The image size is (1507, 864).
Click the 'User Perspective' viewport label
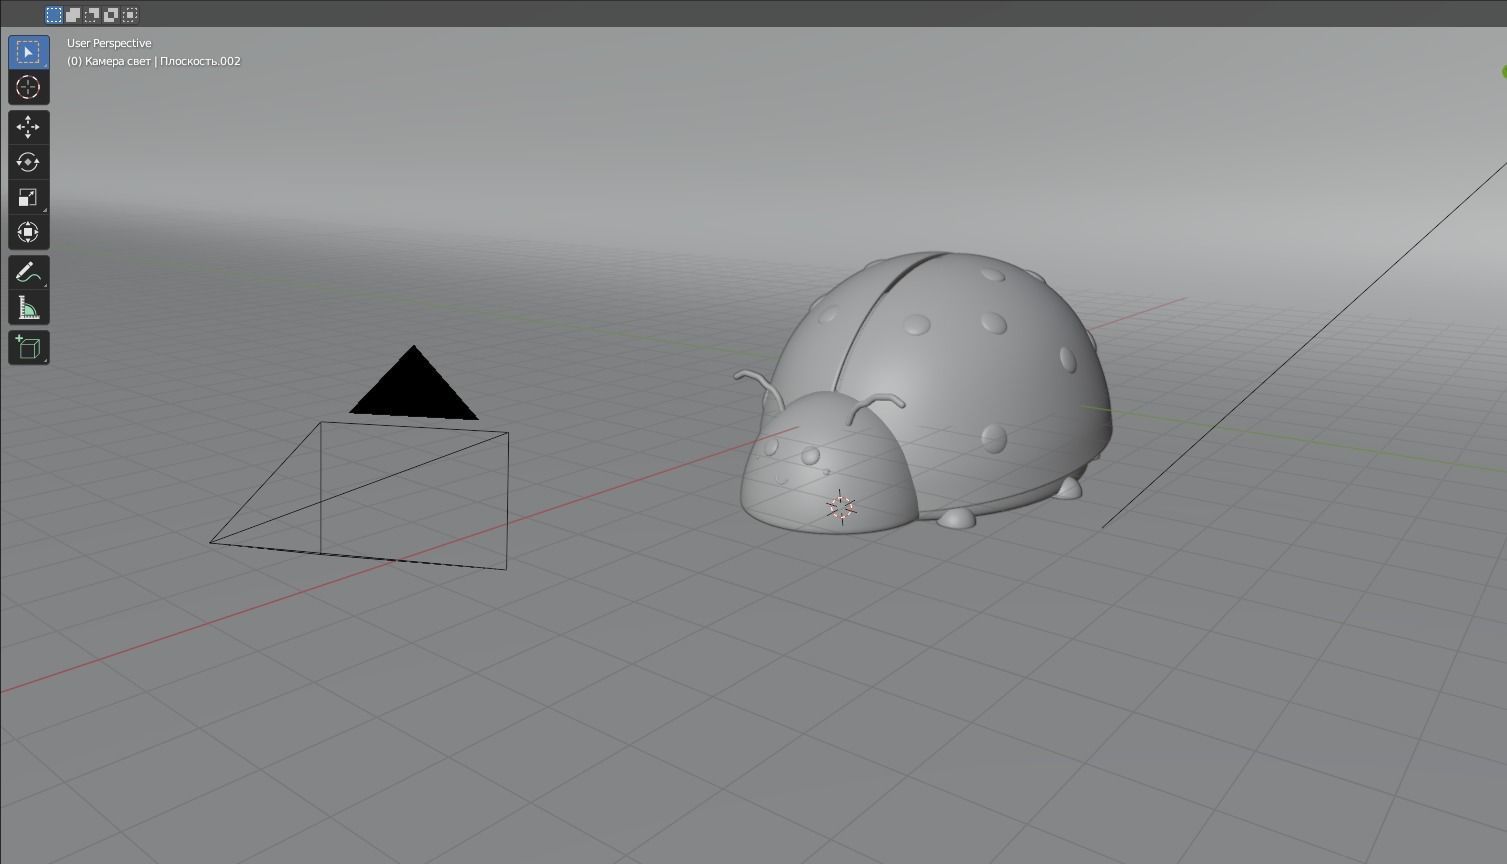tap(109, 43)
